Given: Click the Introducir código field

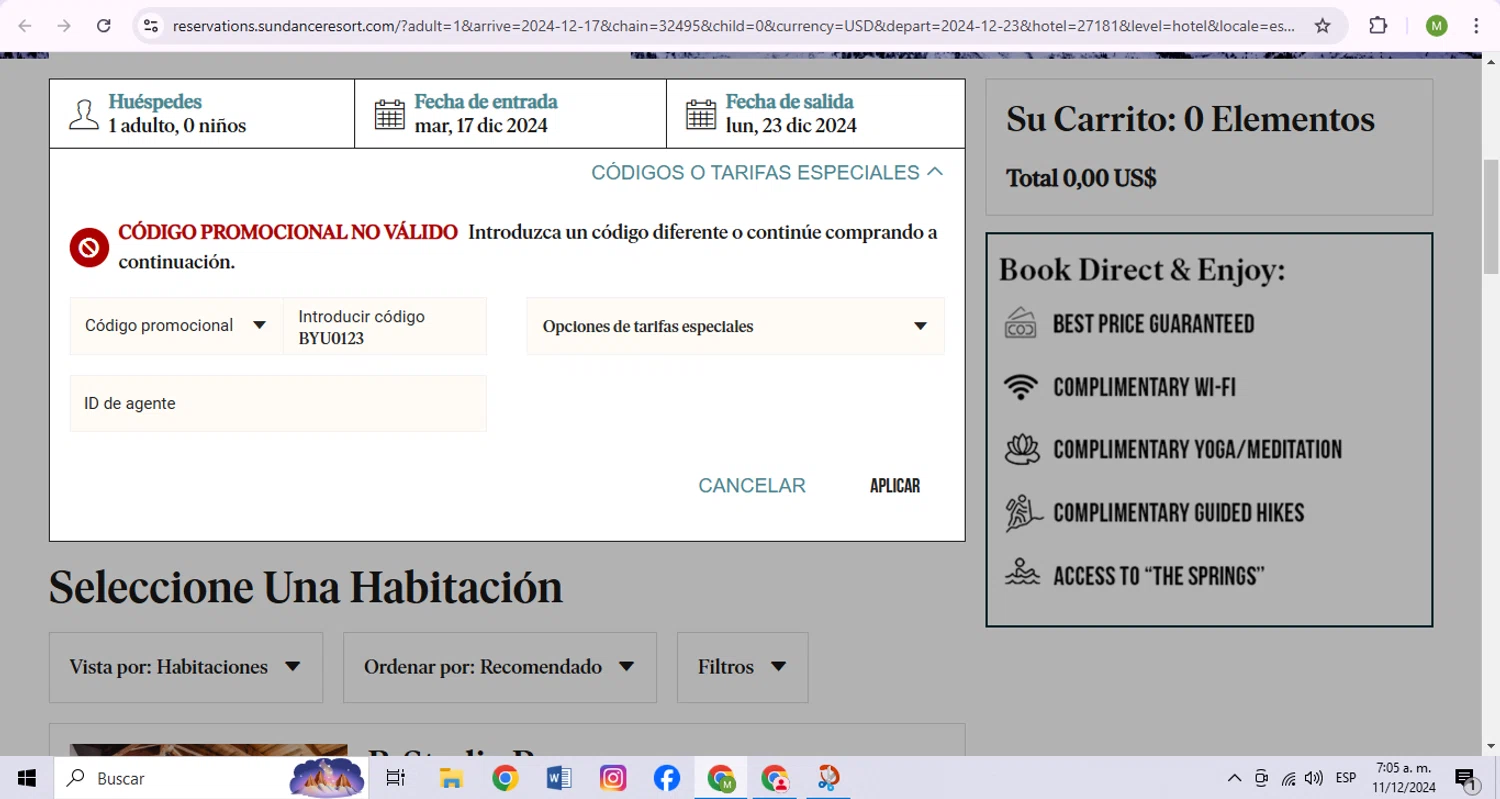Looking at the screenshot, I should 385,326.
